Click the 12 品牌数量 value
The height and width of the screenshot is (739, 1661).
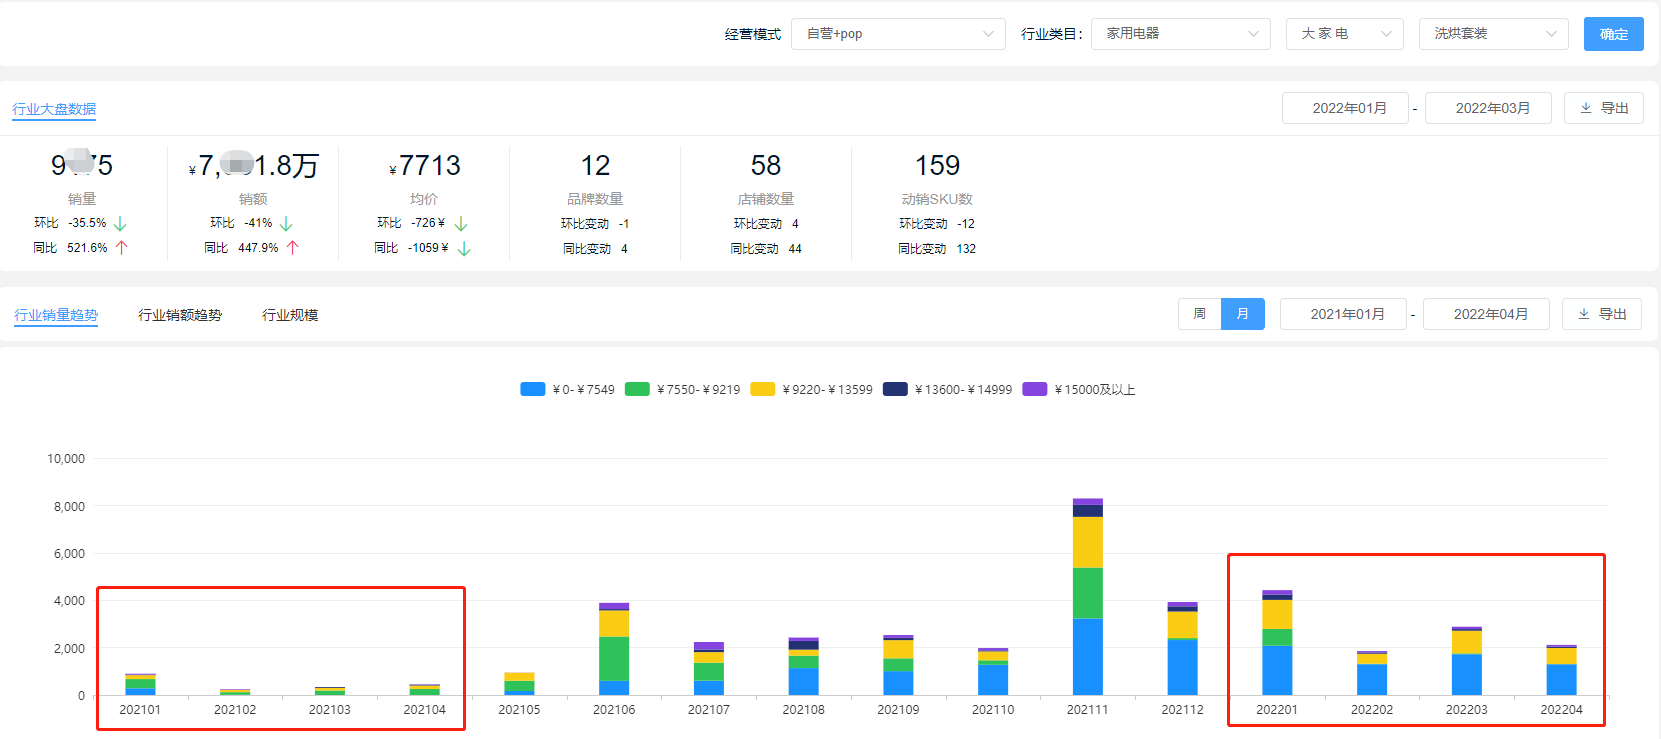tap(595, 166)
